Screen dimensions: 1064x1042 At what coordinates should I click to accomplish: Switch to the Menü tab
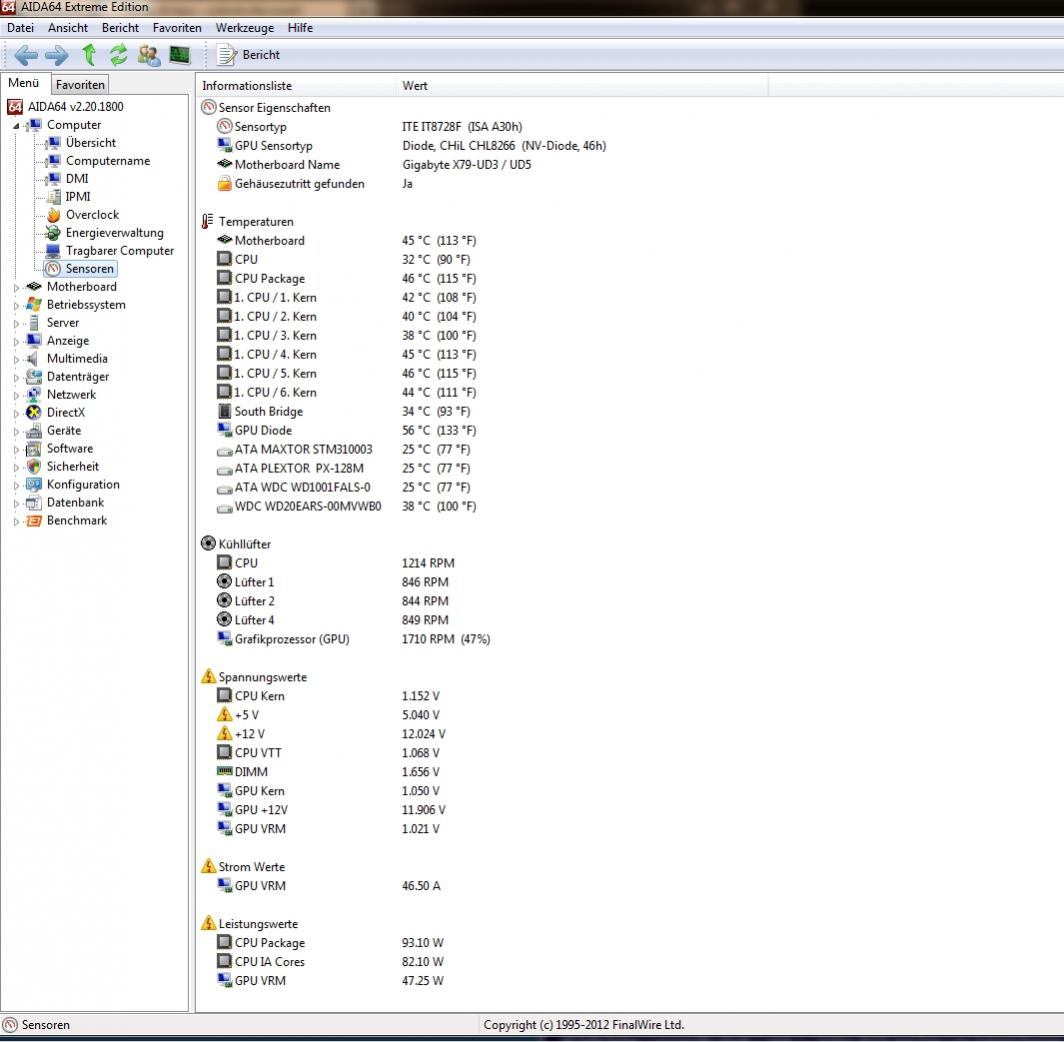24,83
